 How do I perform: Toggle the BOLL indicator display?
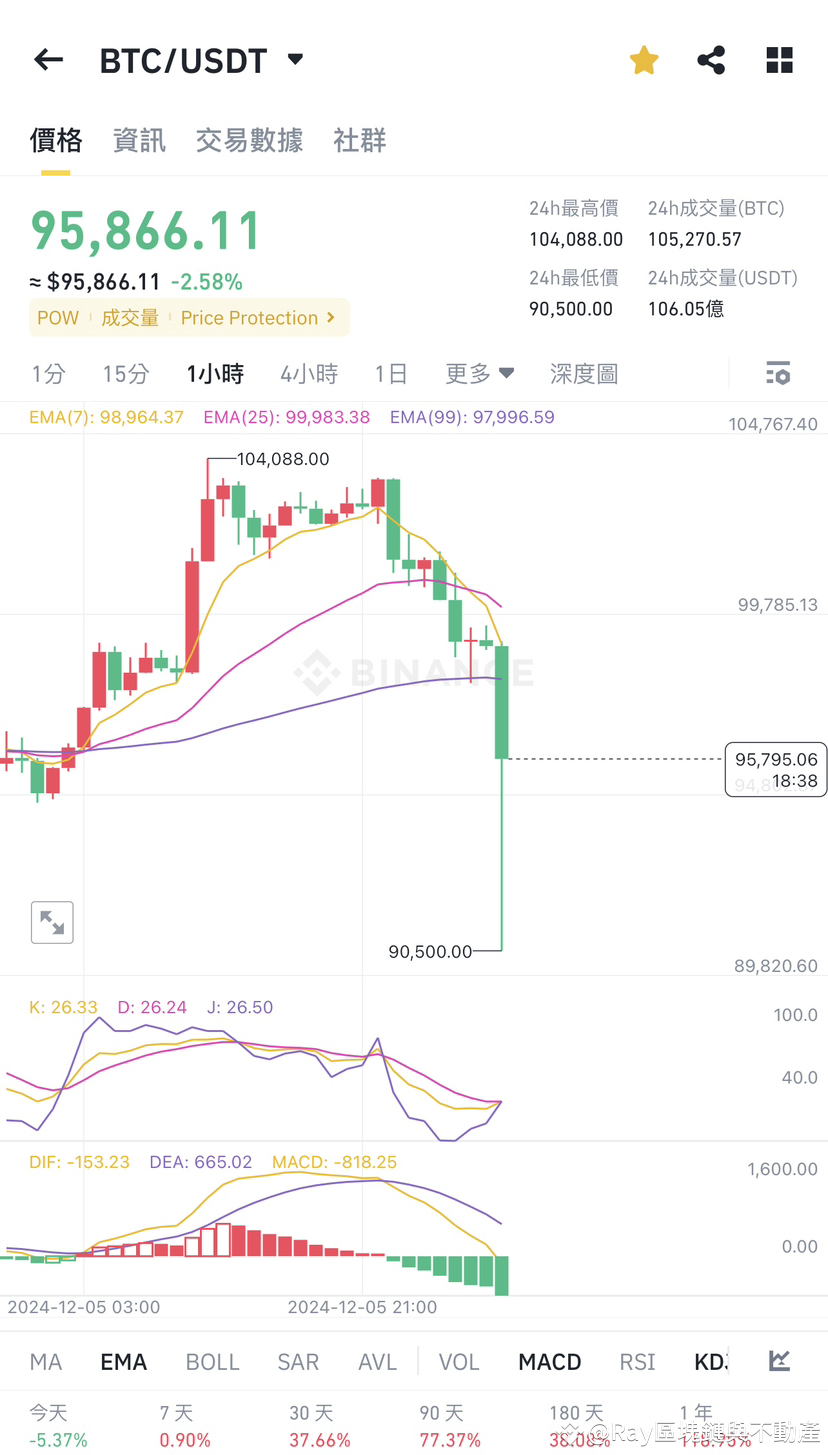tap(212, 1361)
